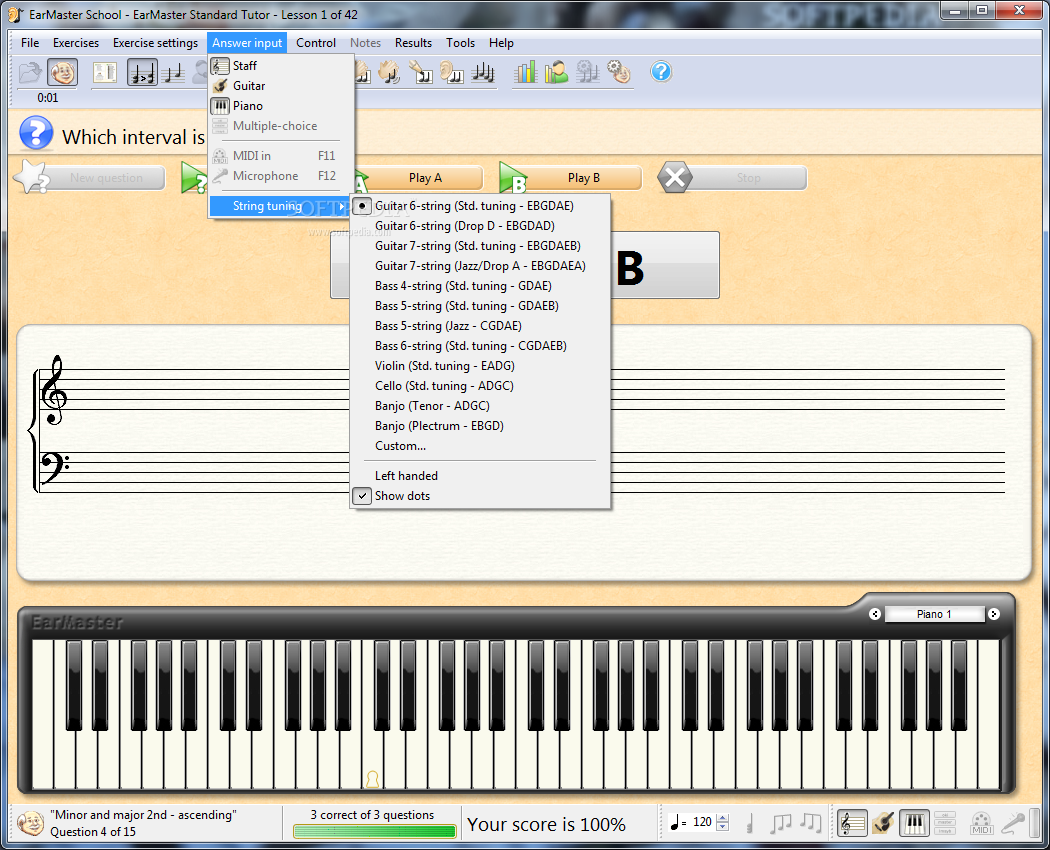Viewport: 1050px width, 850px height.
Task: Click the open folder icon in toolbar
Action: click(x=30, y=72)
